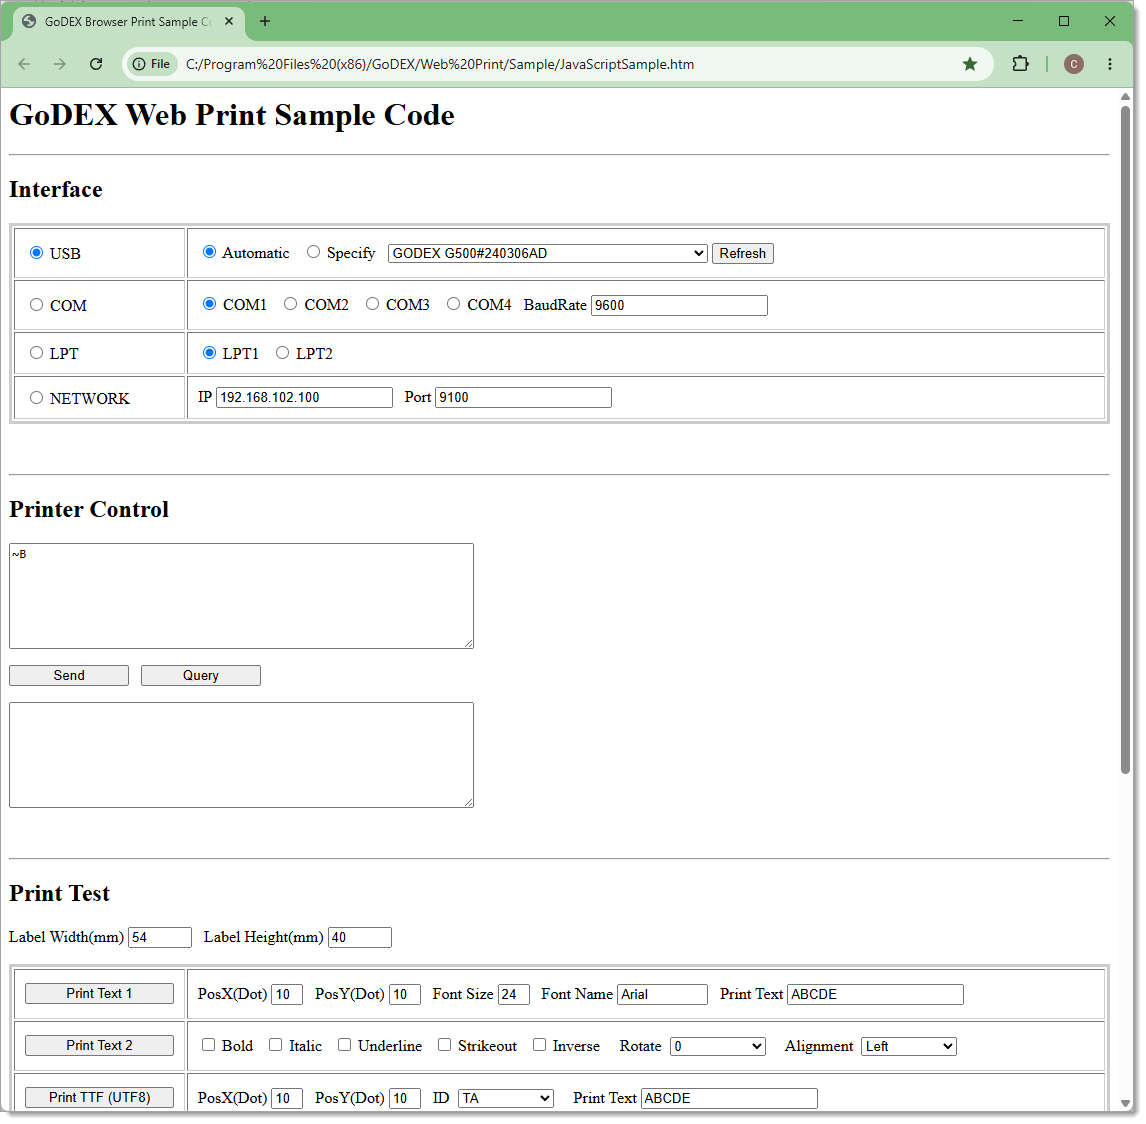Click the browser reload icon
This screenshot has width=1146, height=1124.
pos(96,64)
